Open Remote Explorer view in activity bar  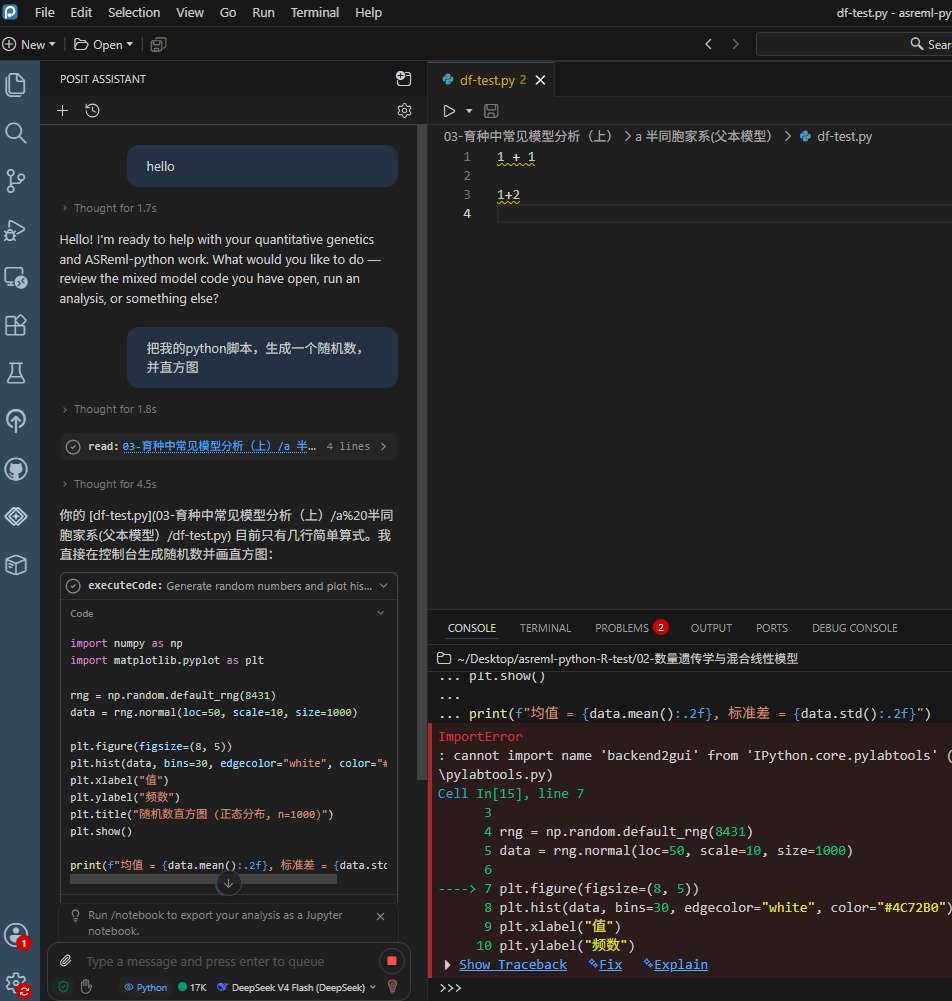16,278
